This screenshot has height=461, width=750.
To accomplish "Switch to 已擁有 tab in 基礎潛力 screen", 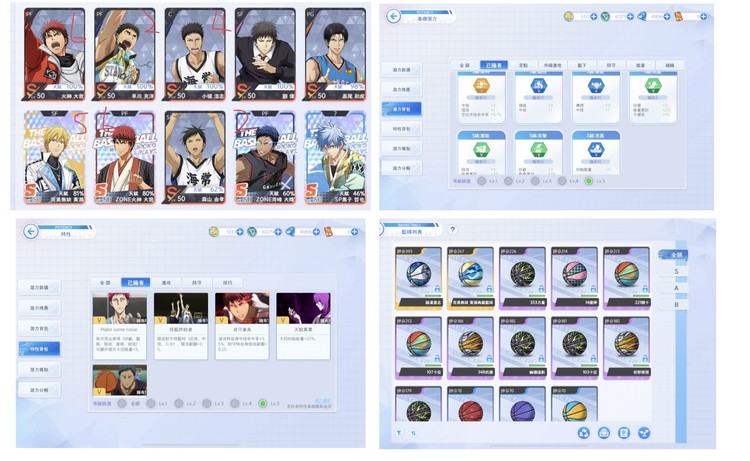I will (494, 65).
